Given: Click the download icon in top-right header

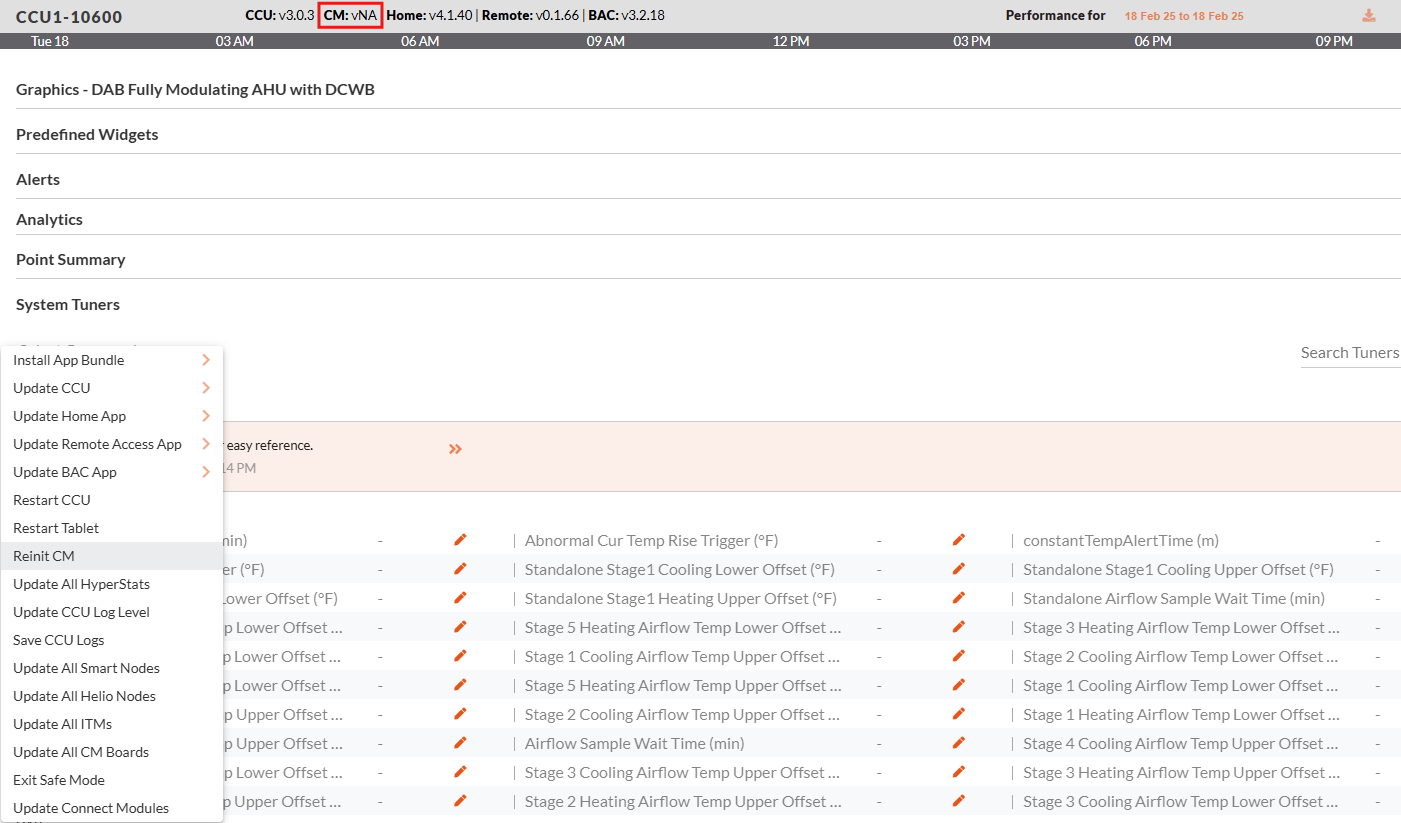Looking at the screenshot, I should tap(1368, 15).
